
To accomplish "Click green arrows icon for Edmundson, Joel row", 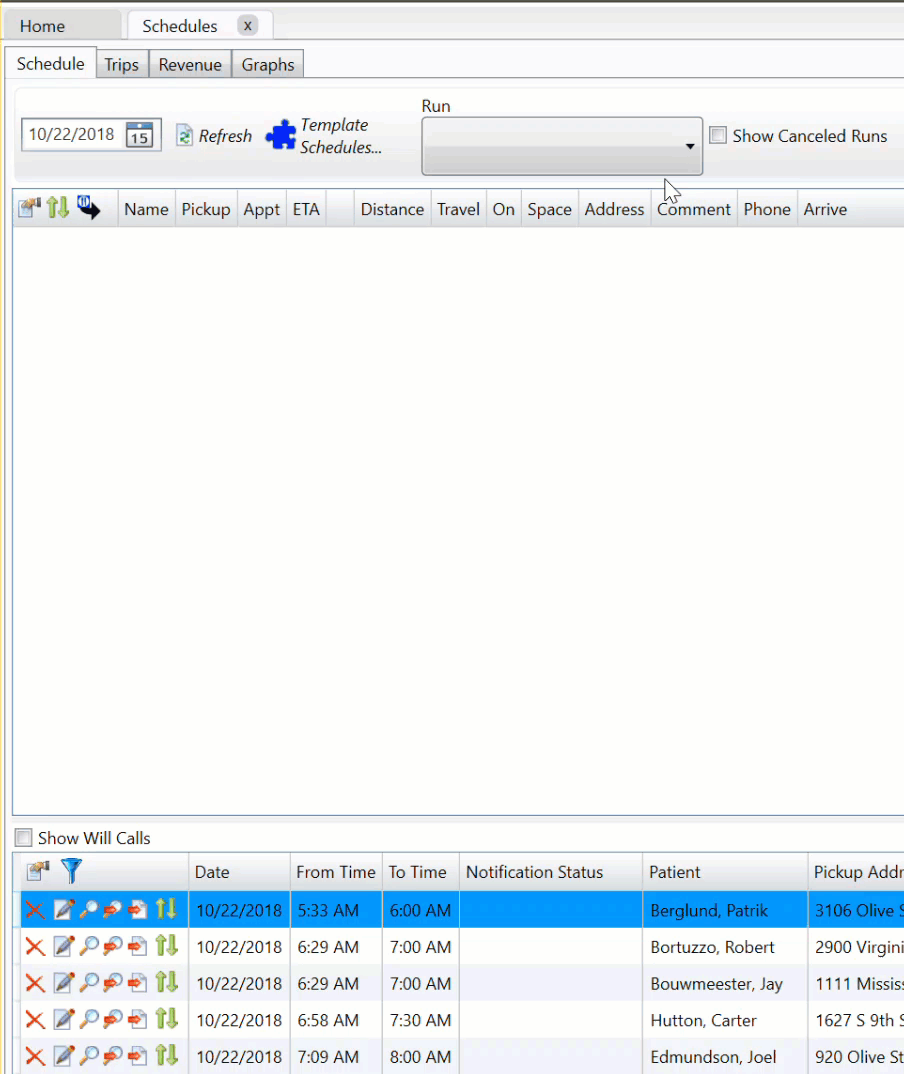I will click(x=166, y=1056).
